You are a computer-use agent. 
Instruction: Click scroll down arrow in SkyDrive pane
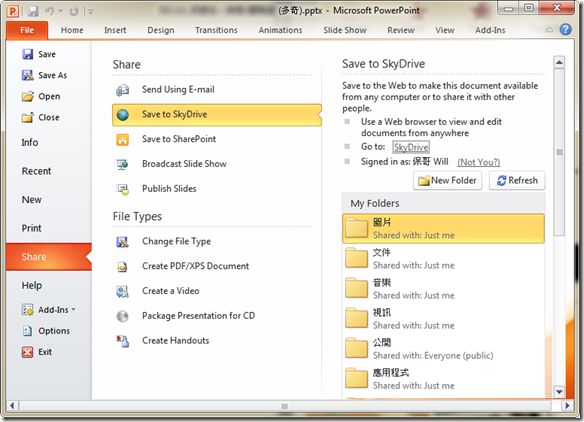559,391
